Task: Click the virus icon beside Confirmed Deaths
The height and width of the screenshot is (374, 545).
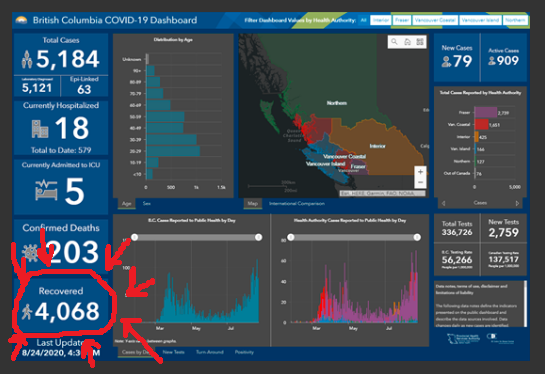Action: coord(31,253)
